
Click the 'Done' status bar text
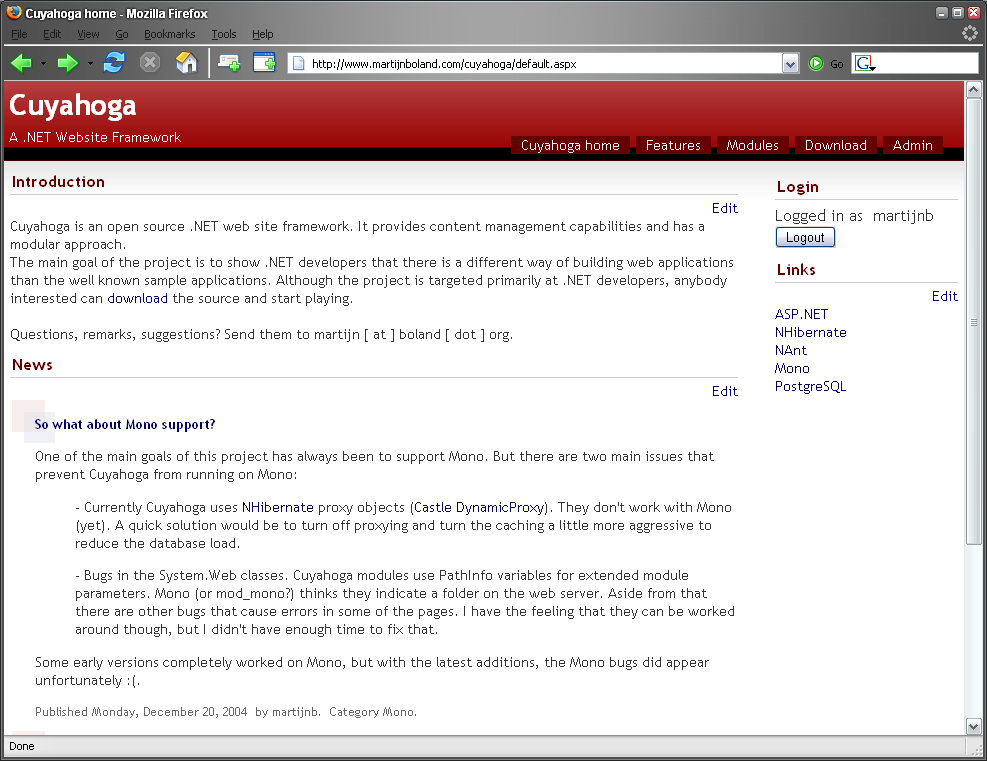(21, 746)
